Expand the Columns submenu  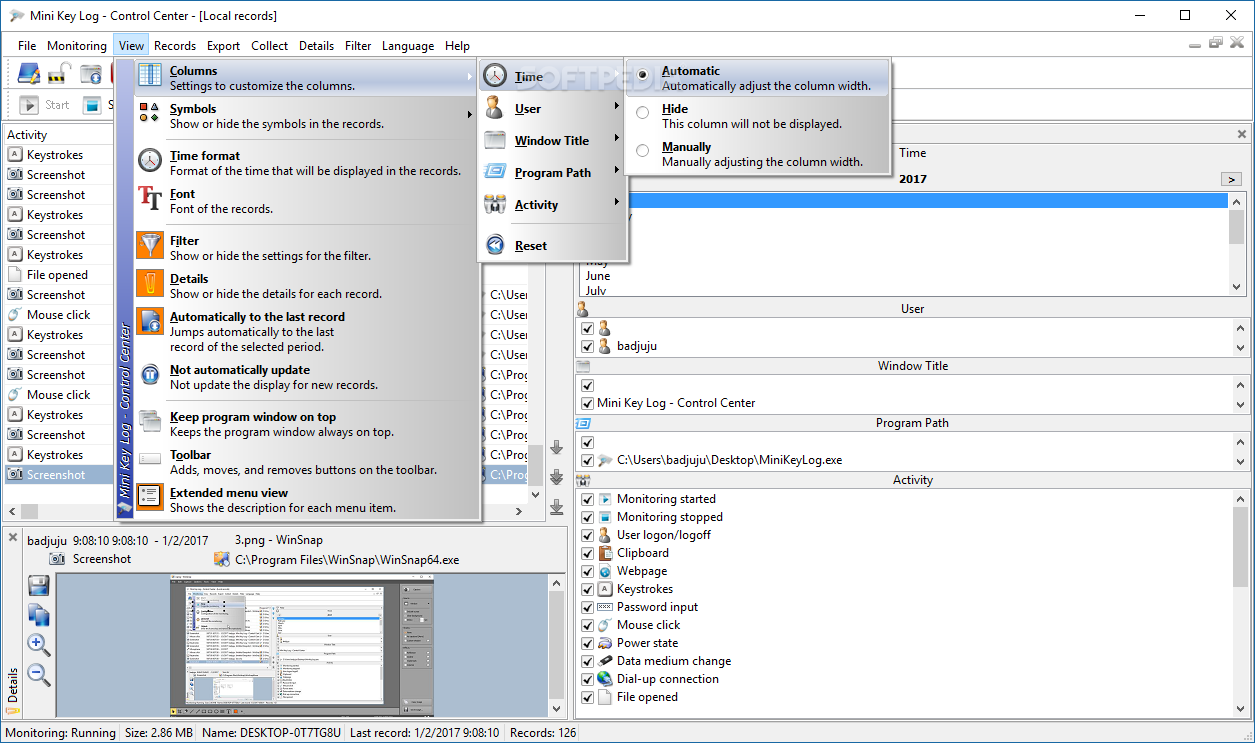[x=305, y=78]
